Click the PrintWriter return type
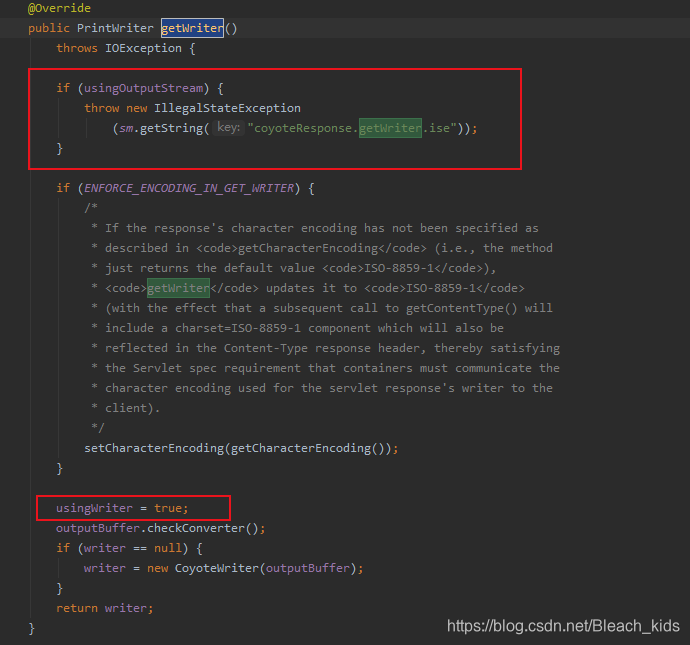Image resolution: width=690 pixels, height=645 pixels. pyautogui.click(x=115, y=28)
